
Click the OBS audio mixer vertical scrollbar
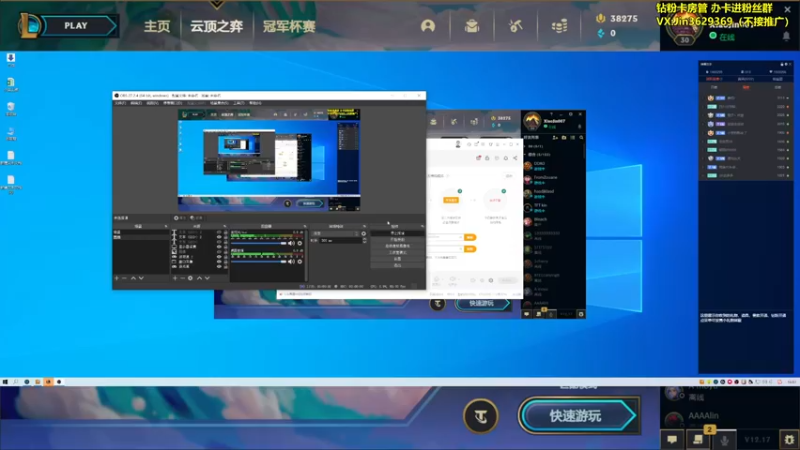(x=307, y=255)
